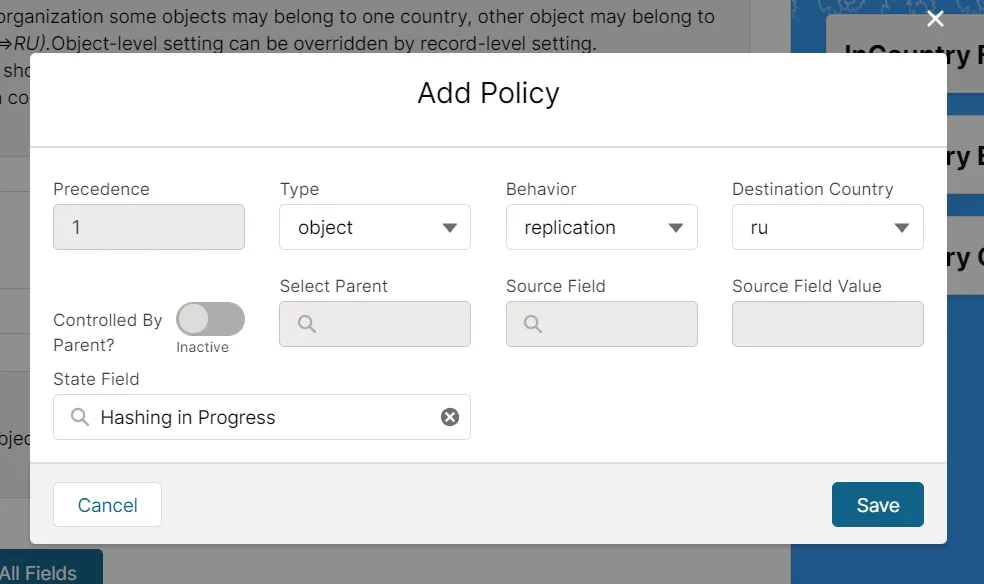Open the Behavior dropdown showing replication

tap(601, 227)
